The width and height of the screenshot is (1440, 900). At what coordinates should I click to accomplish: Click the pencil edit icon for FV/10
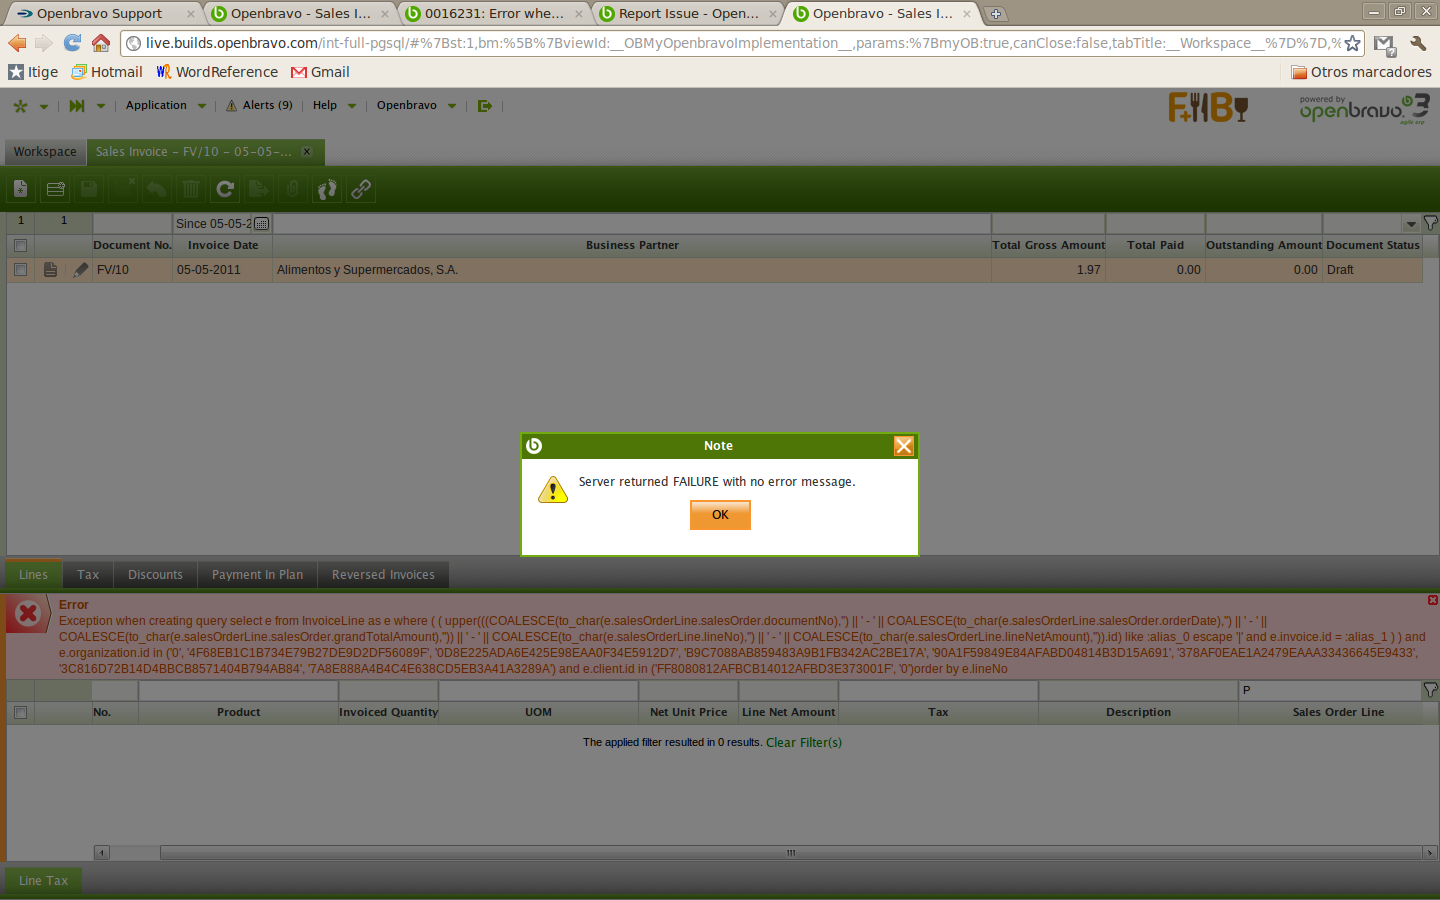(x=81, y=270)
